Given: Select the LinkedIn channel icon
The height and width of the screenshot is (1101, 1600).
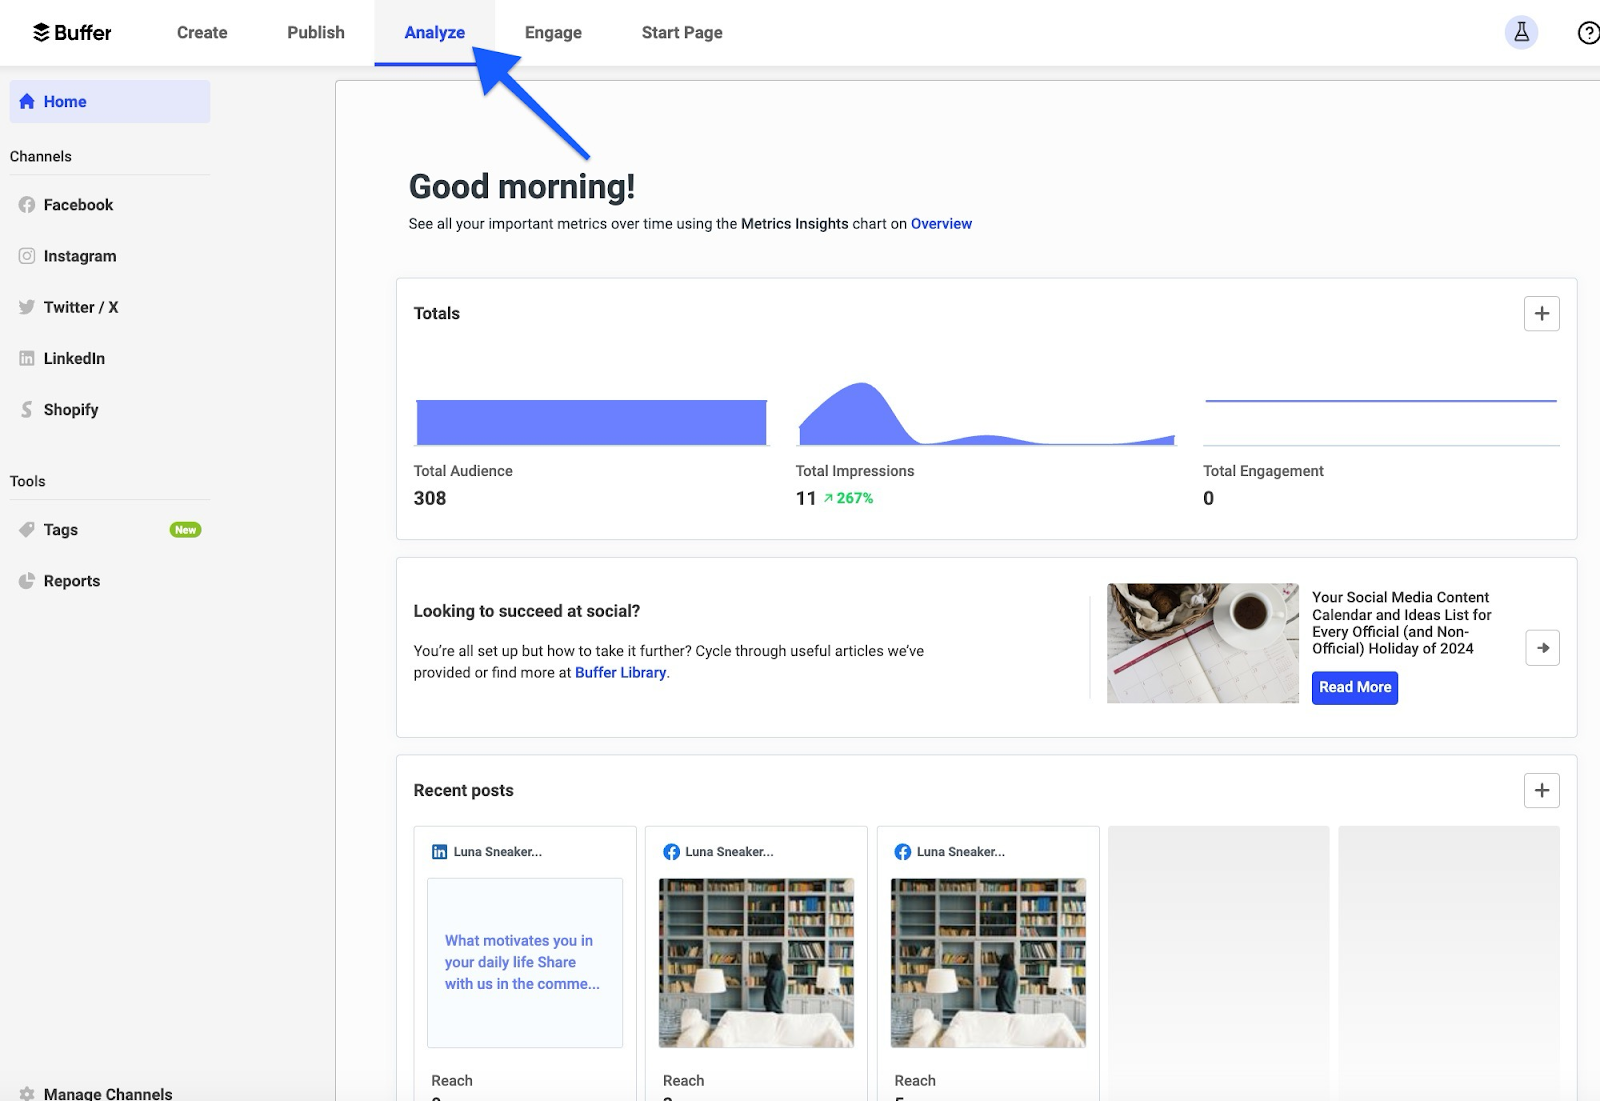Looking at the screenshot, I should 27,358.
